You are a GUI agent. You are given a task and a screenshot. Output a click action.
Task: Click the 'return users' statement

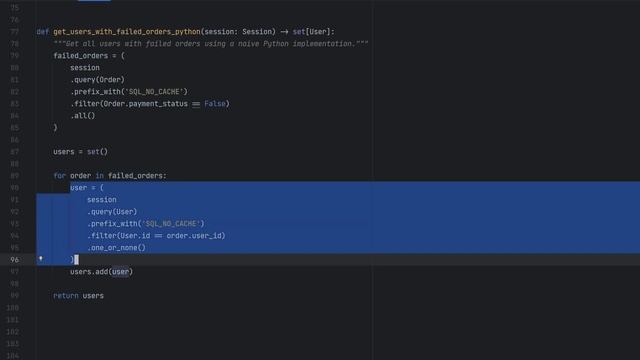click(78, 296)
